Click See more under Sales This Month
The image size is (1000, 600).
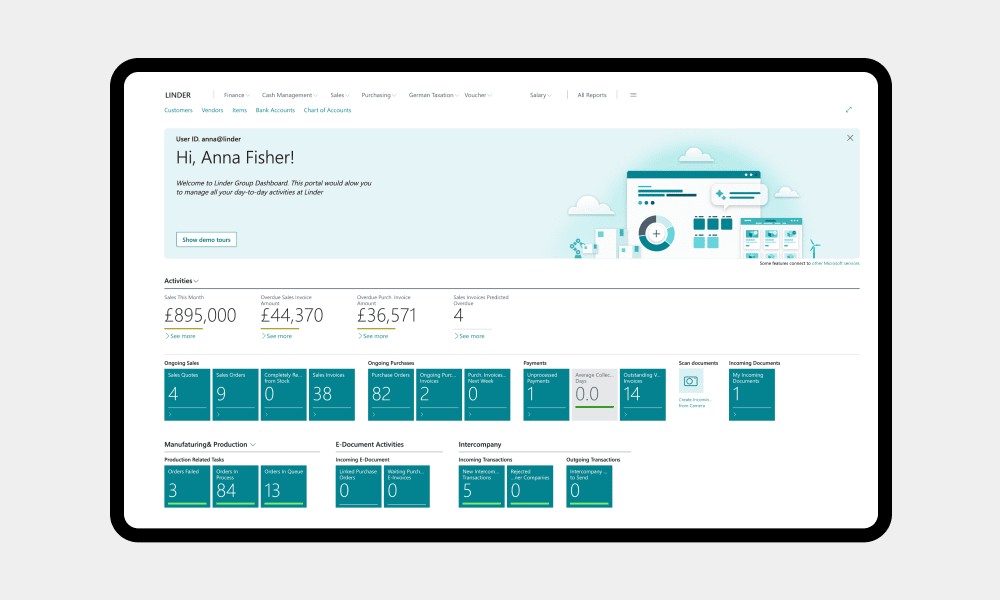click(180, 336)
